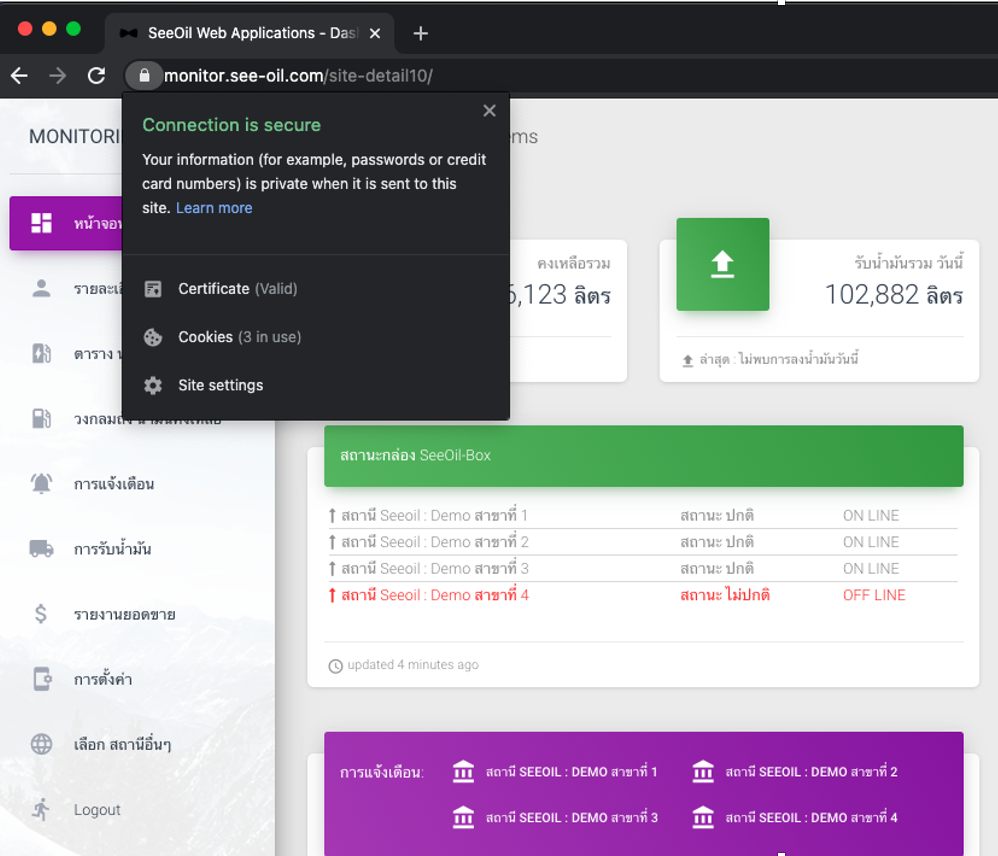Click the cookie icon in security popup
This screenshot has width=998, height=856.
[x=153, y=337]
